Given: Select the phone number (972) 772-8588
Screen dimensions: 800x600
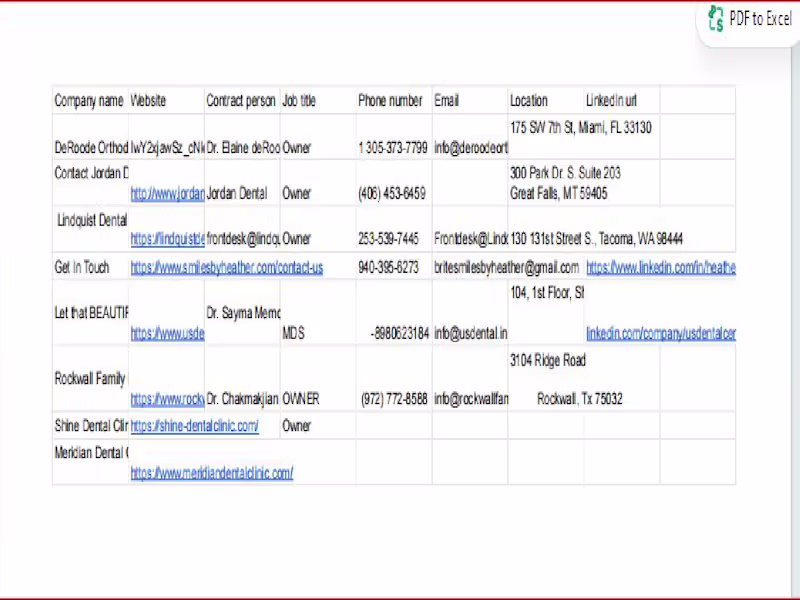Looking at the screenshot, I should click(394, 399).
